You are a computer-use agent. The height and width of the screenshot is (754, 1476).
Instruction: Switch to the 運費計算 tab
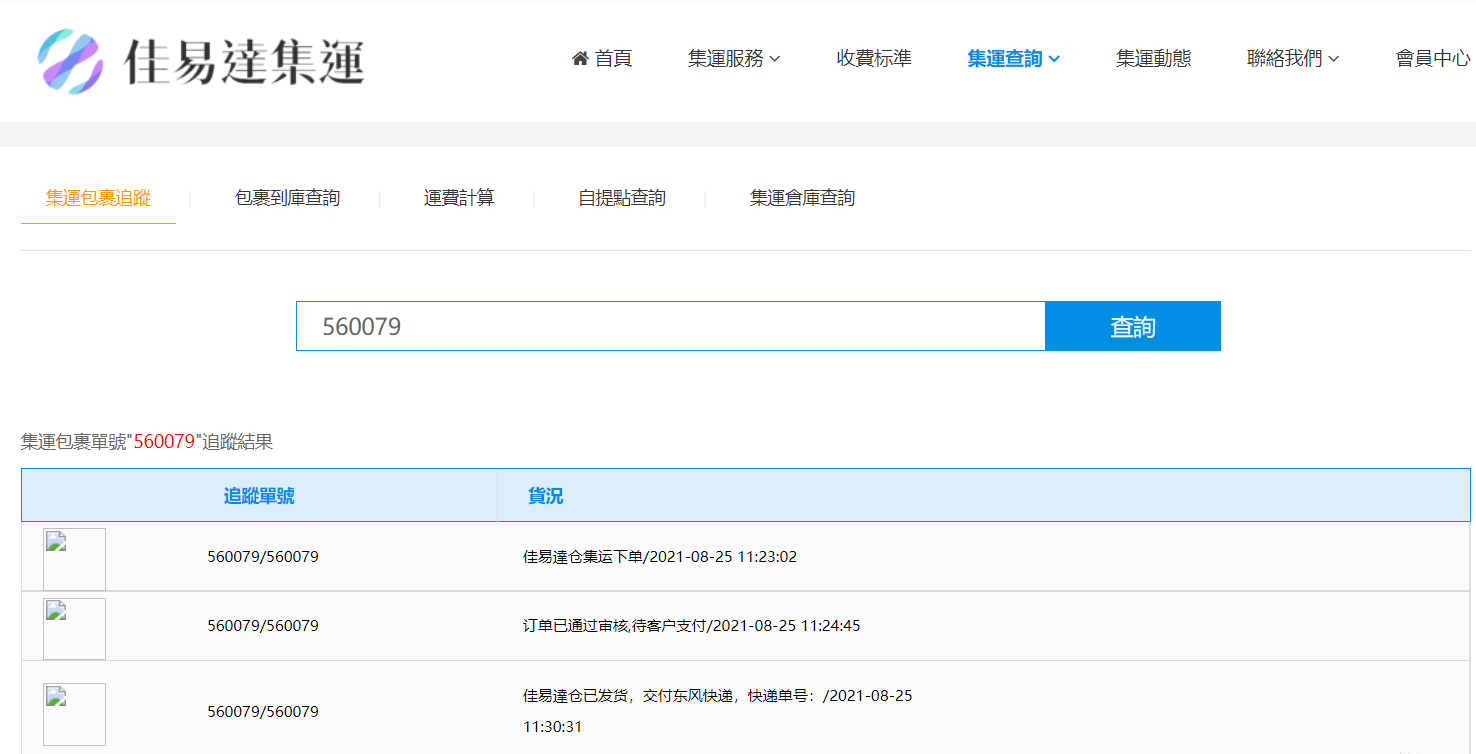pyautogui.click(x=459, y=198)
